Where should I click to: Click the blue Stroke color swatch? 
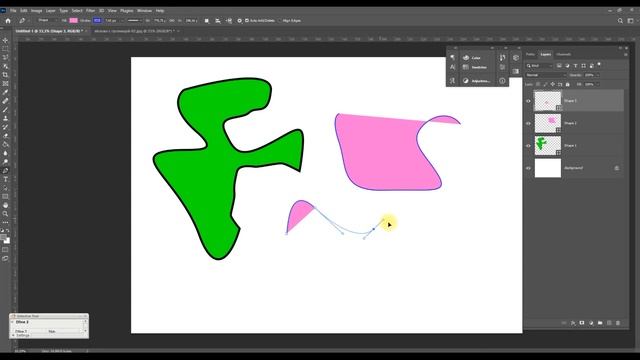(x=97, y=20)
